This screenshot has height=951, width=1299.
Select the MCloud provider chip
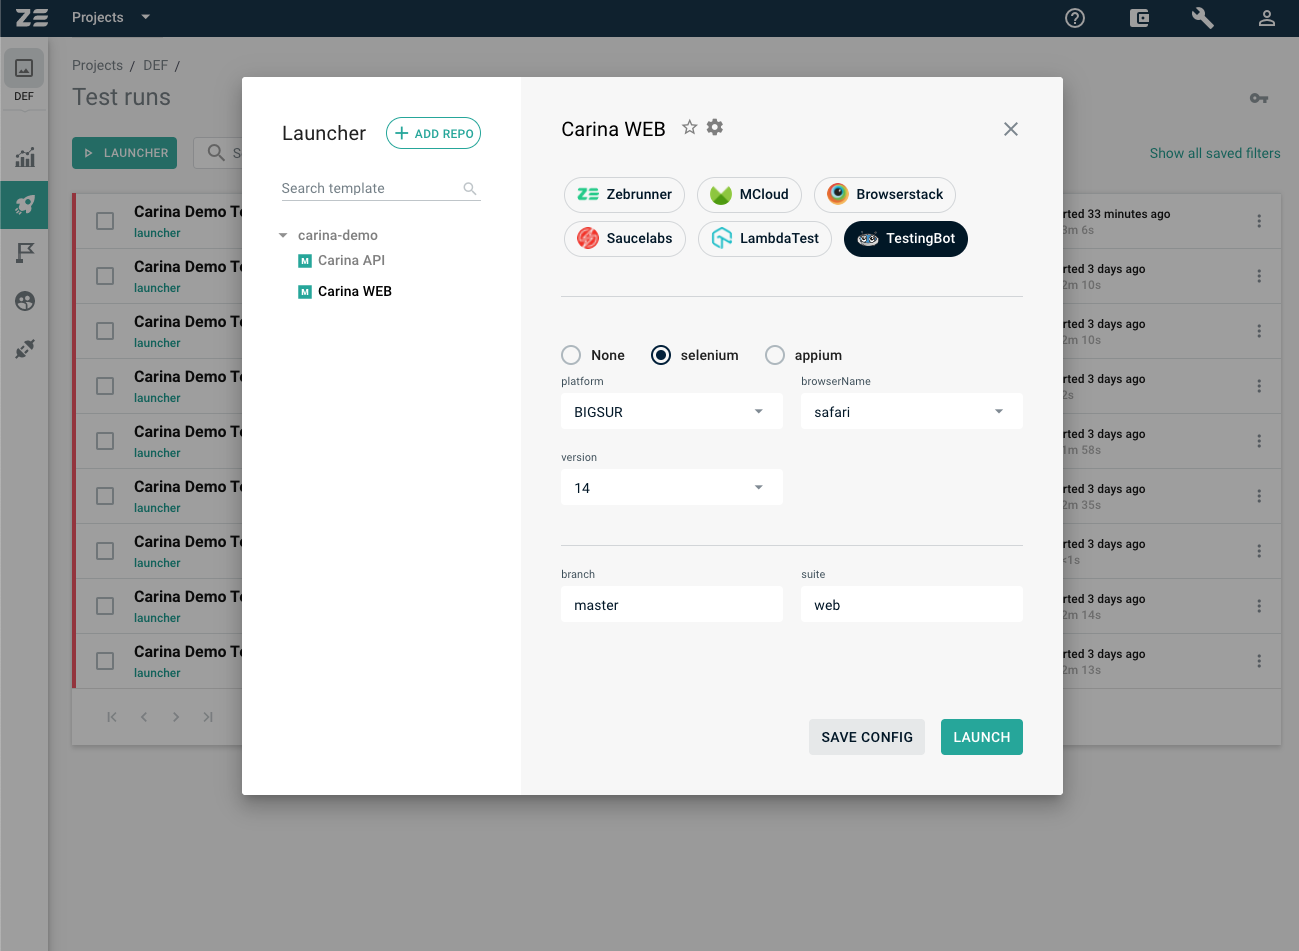(749, 195)
